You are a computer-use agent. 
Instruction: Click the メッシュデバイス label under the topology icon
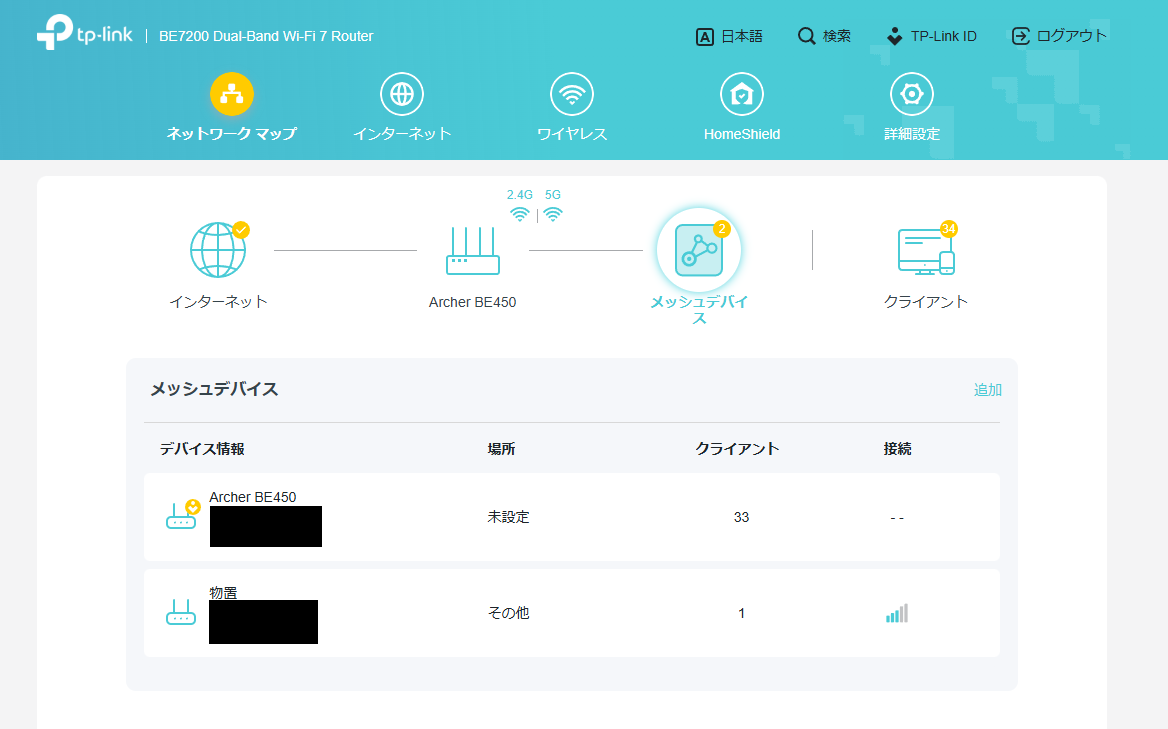pos(699,310)
